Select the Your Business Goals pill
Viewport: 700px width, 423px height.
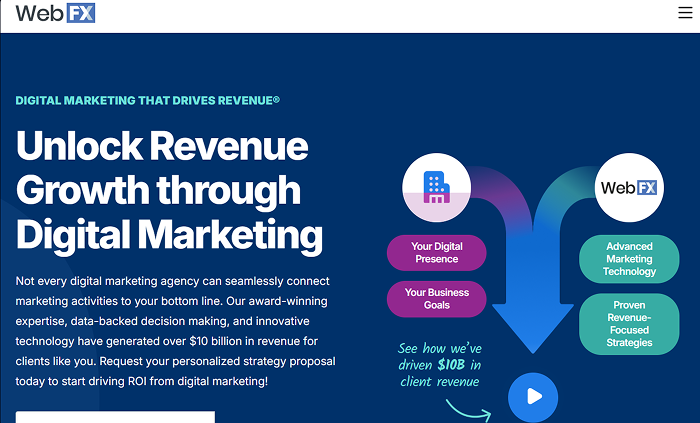pos(437,299)
